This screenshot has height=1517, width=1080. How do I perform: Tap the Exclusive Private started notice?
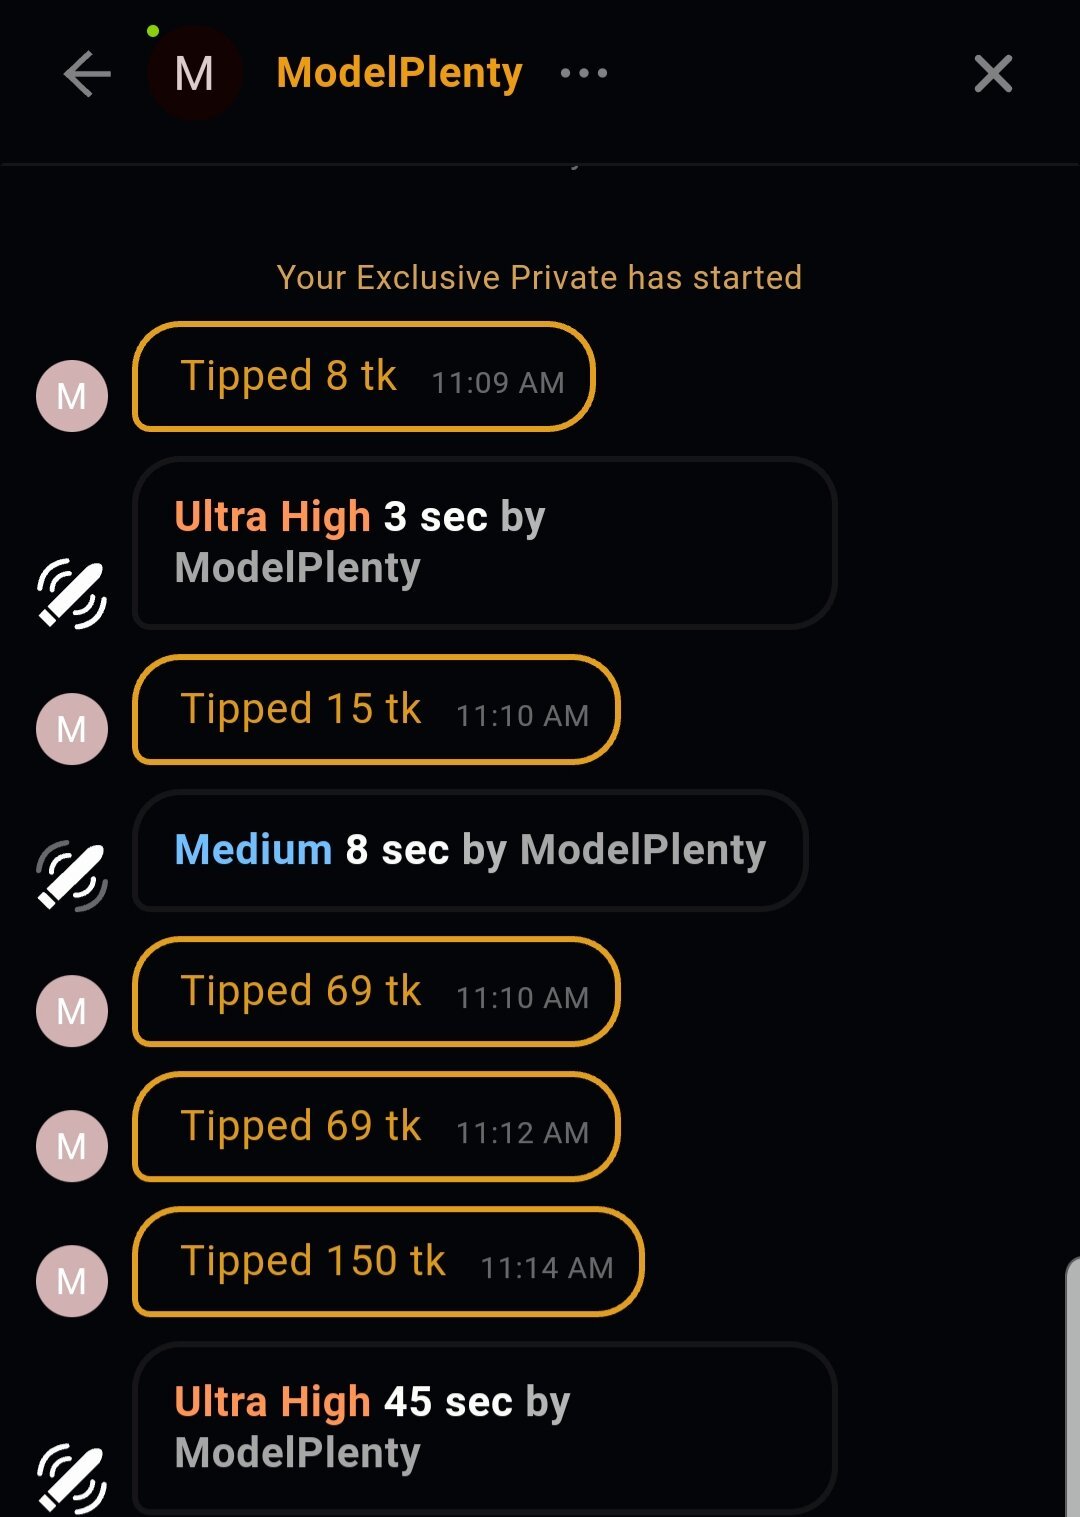[539, 277]
